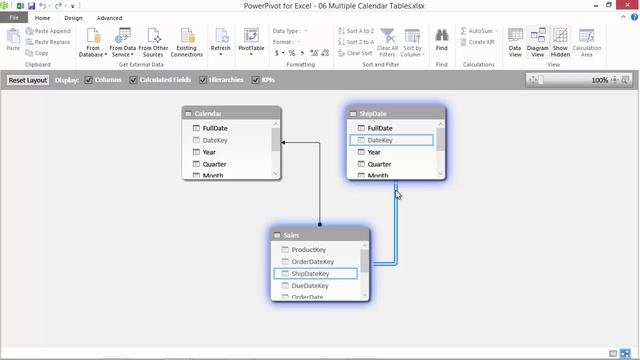Click Clear All Filters
Image resolution: width=640 pixels, height=360 pixels.
(x=387, y=42)
